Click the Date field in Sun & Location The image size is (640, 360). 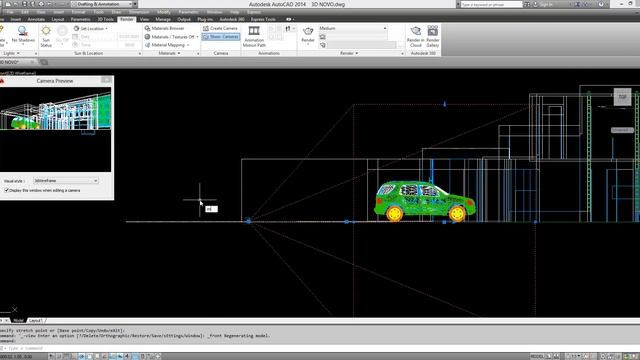[x=106, y=37]
